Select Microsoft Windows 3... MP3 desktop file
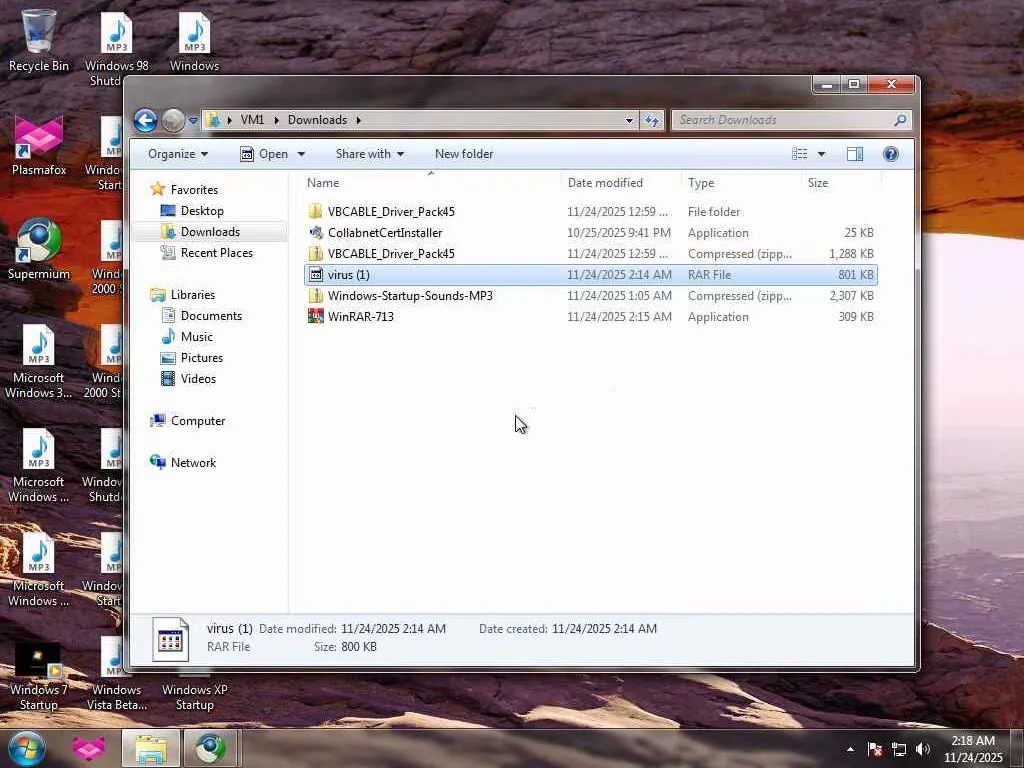The height and width of the screenshot is (768, 1024). 39,362
